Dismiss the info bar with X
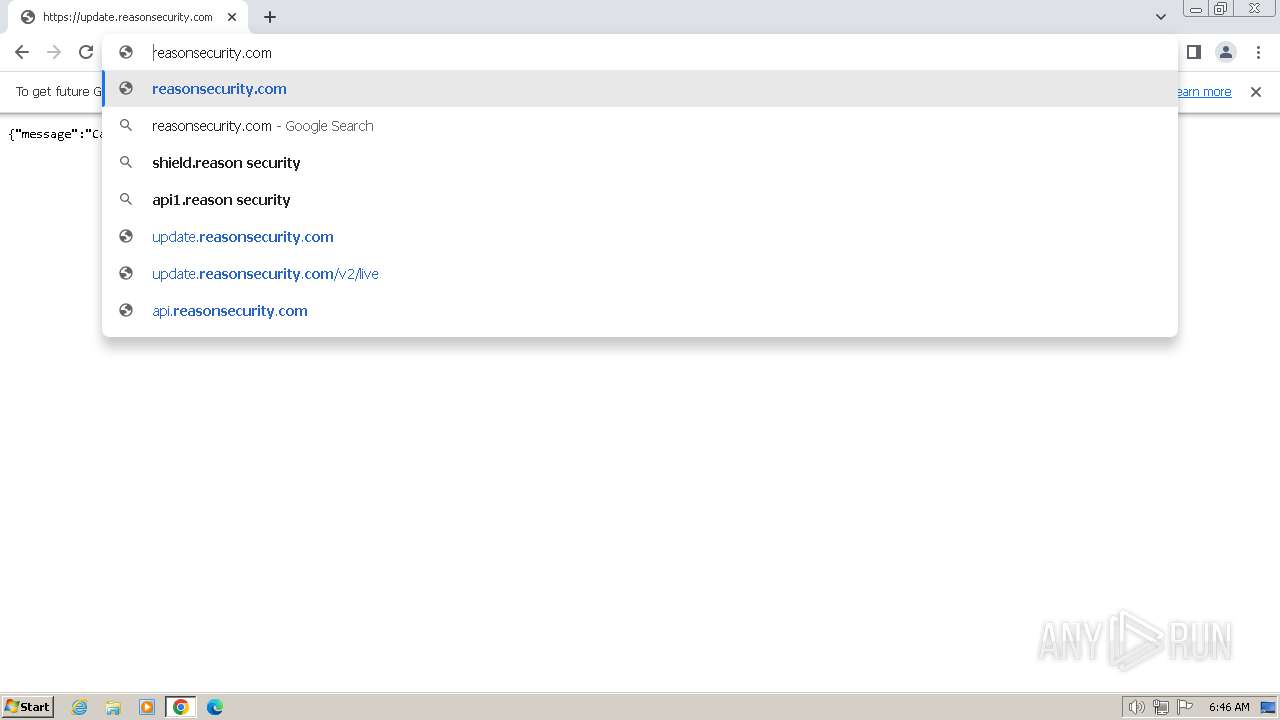1280x720 pixels. pos(1256,92)
